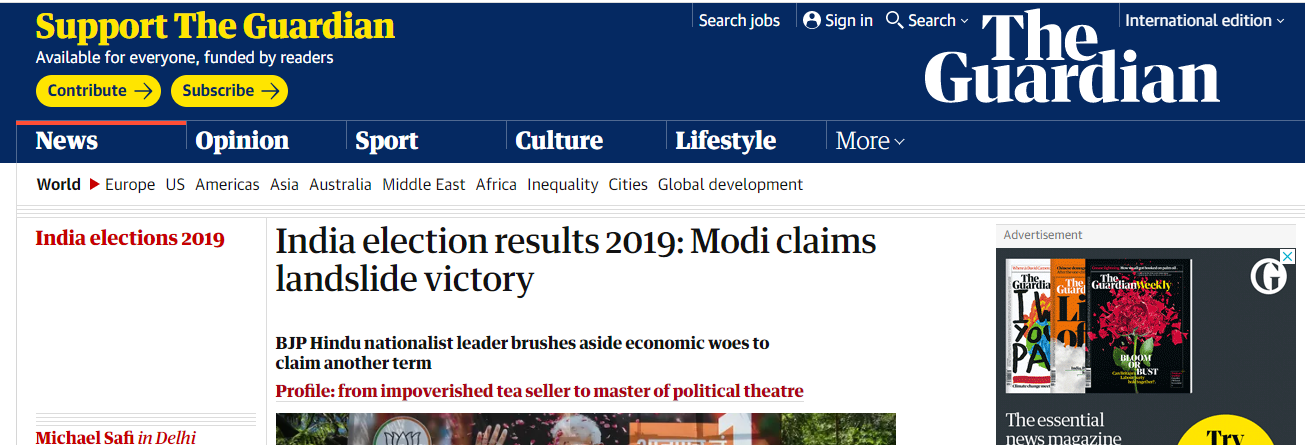
Task: Open the International edition dropdown
Action: (x=1205, y=20)
